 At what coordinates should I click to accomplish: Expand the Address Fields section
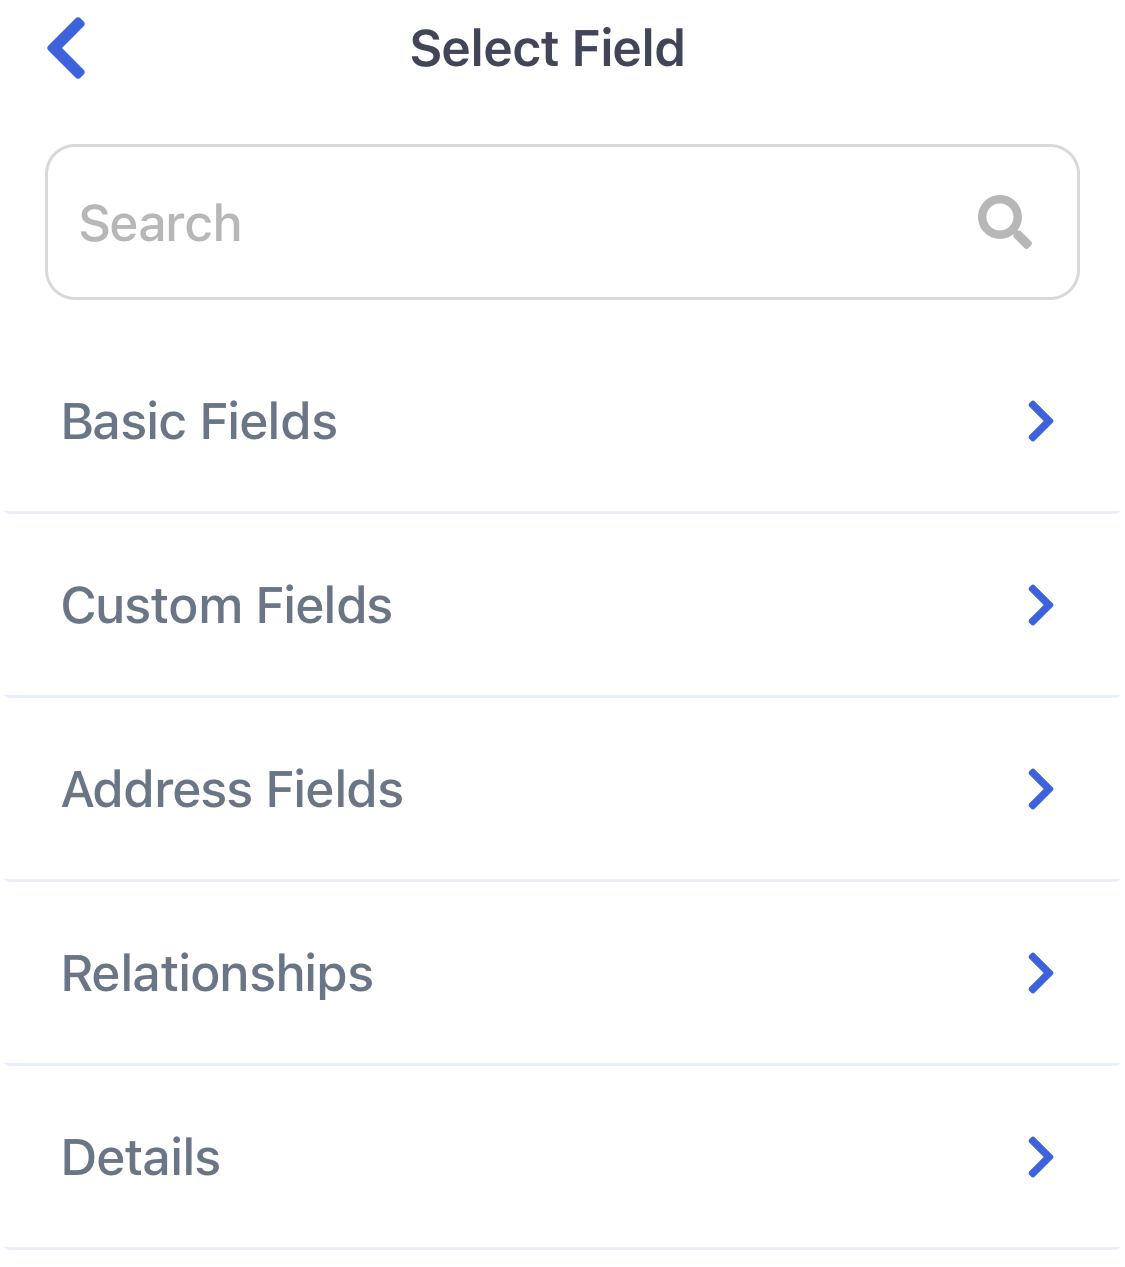click(562, 789)
